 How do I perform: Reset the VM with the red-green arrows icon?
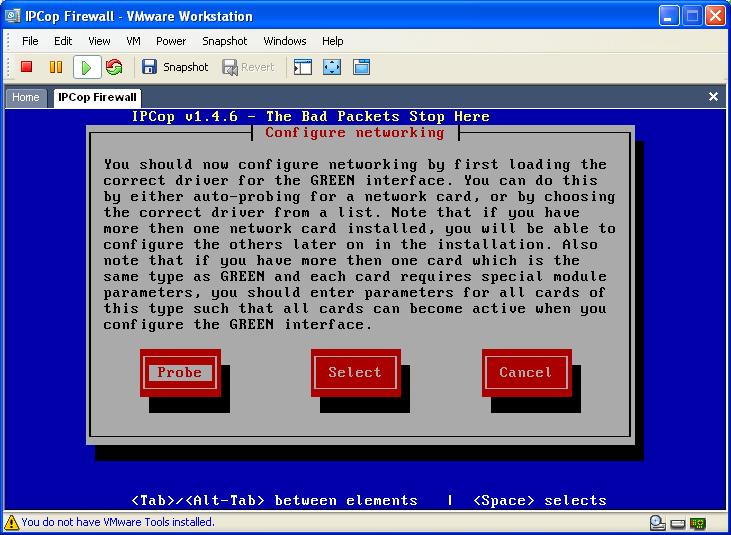[x=114, y=67]
